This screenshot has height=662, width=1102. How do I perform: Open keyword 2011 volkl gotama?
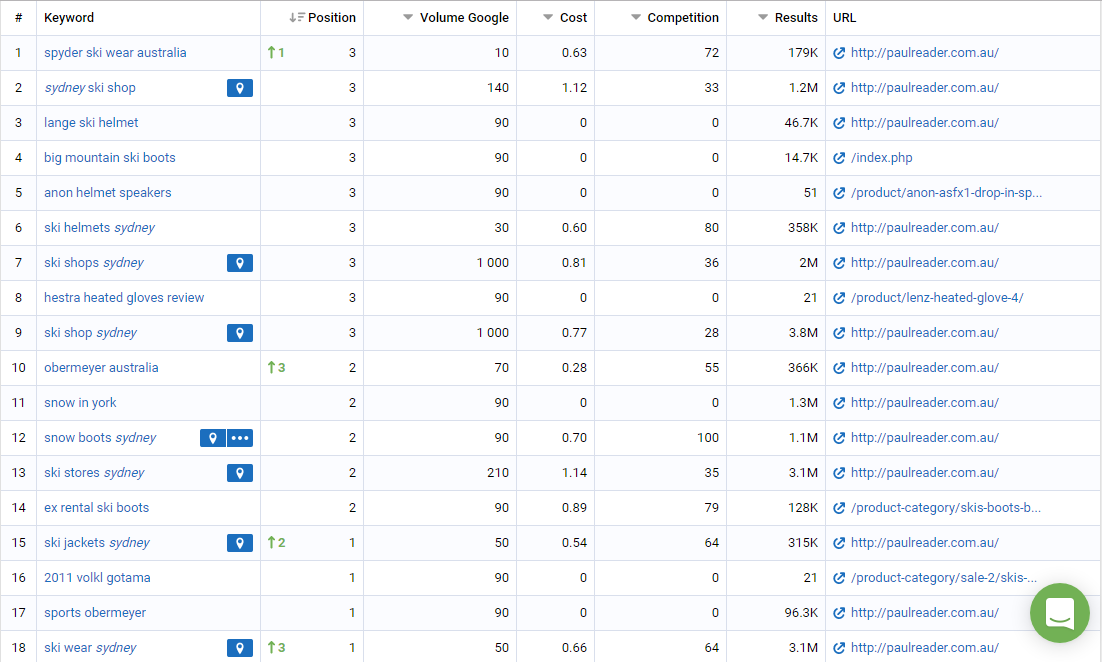(97, 578)
